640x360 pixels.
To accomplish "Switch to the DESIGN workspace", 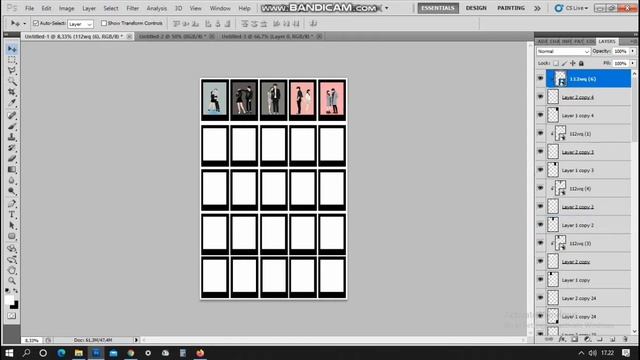I will [x=476, y=8].
